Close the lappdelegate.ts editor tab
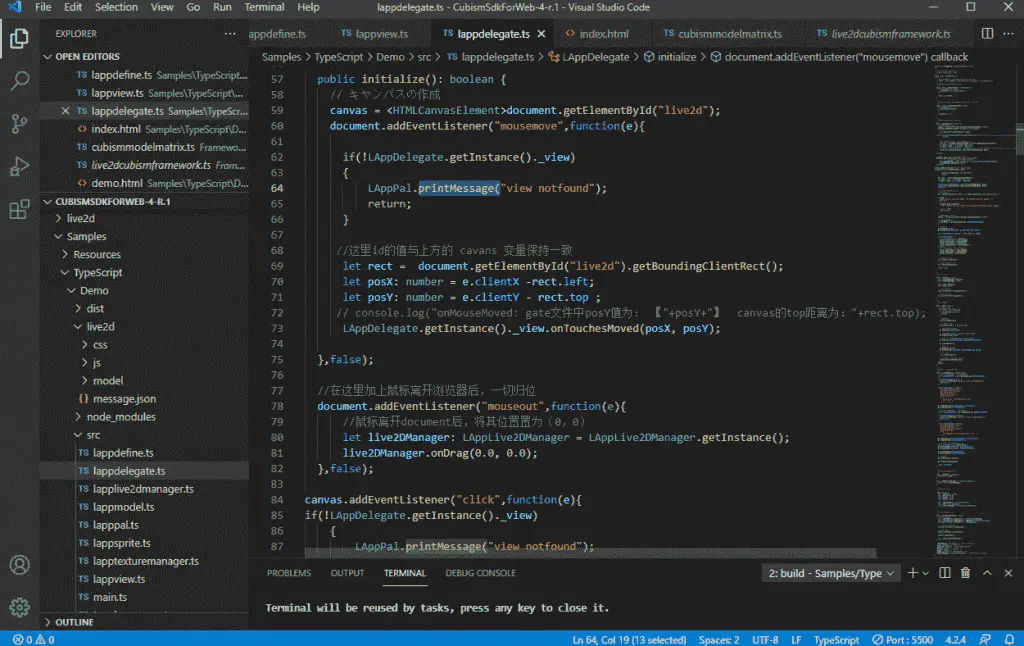The height and width of the screenshot is (646, 1024). pyautogui.click(x=541, y=34)
